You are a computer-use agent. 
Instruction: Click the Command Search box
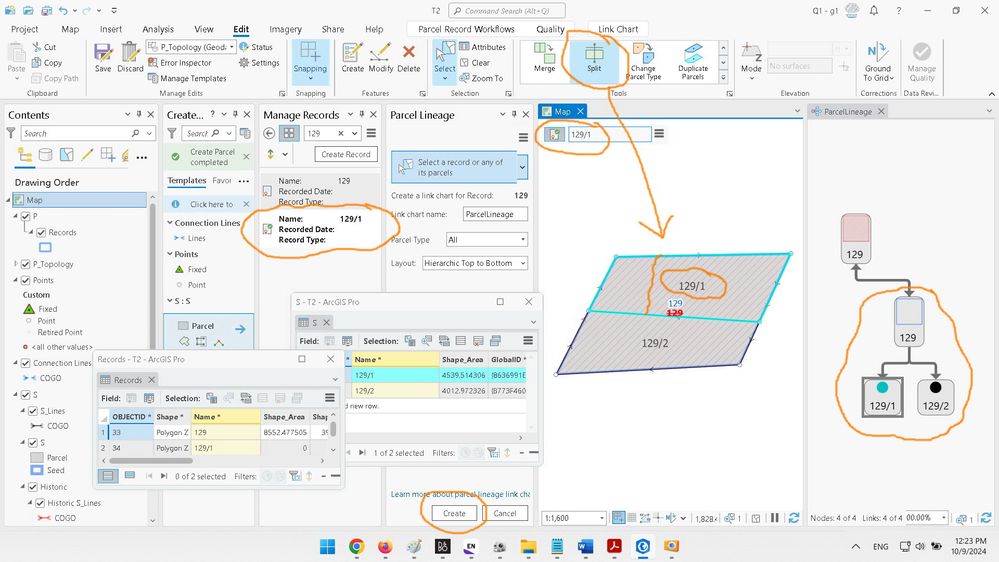pyautogui.click(x=507, y=11)
